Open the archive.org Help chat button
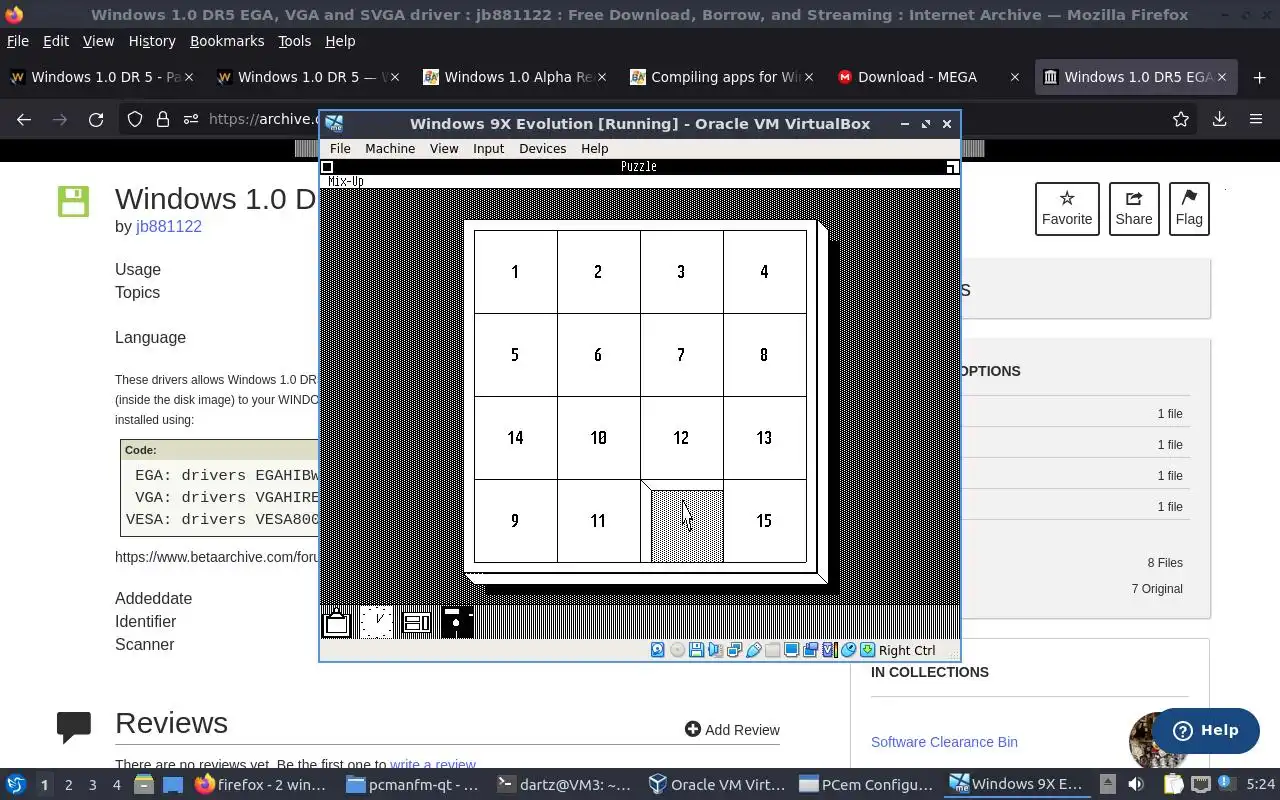1280x800 pixels. click(x=1204, y=730)
